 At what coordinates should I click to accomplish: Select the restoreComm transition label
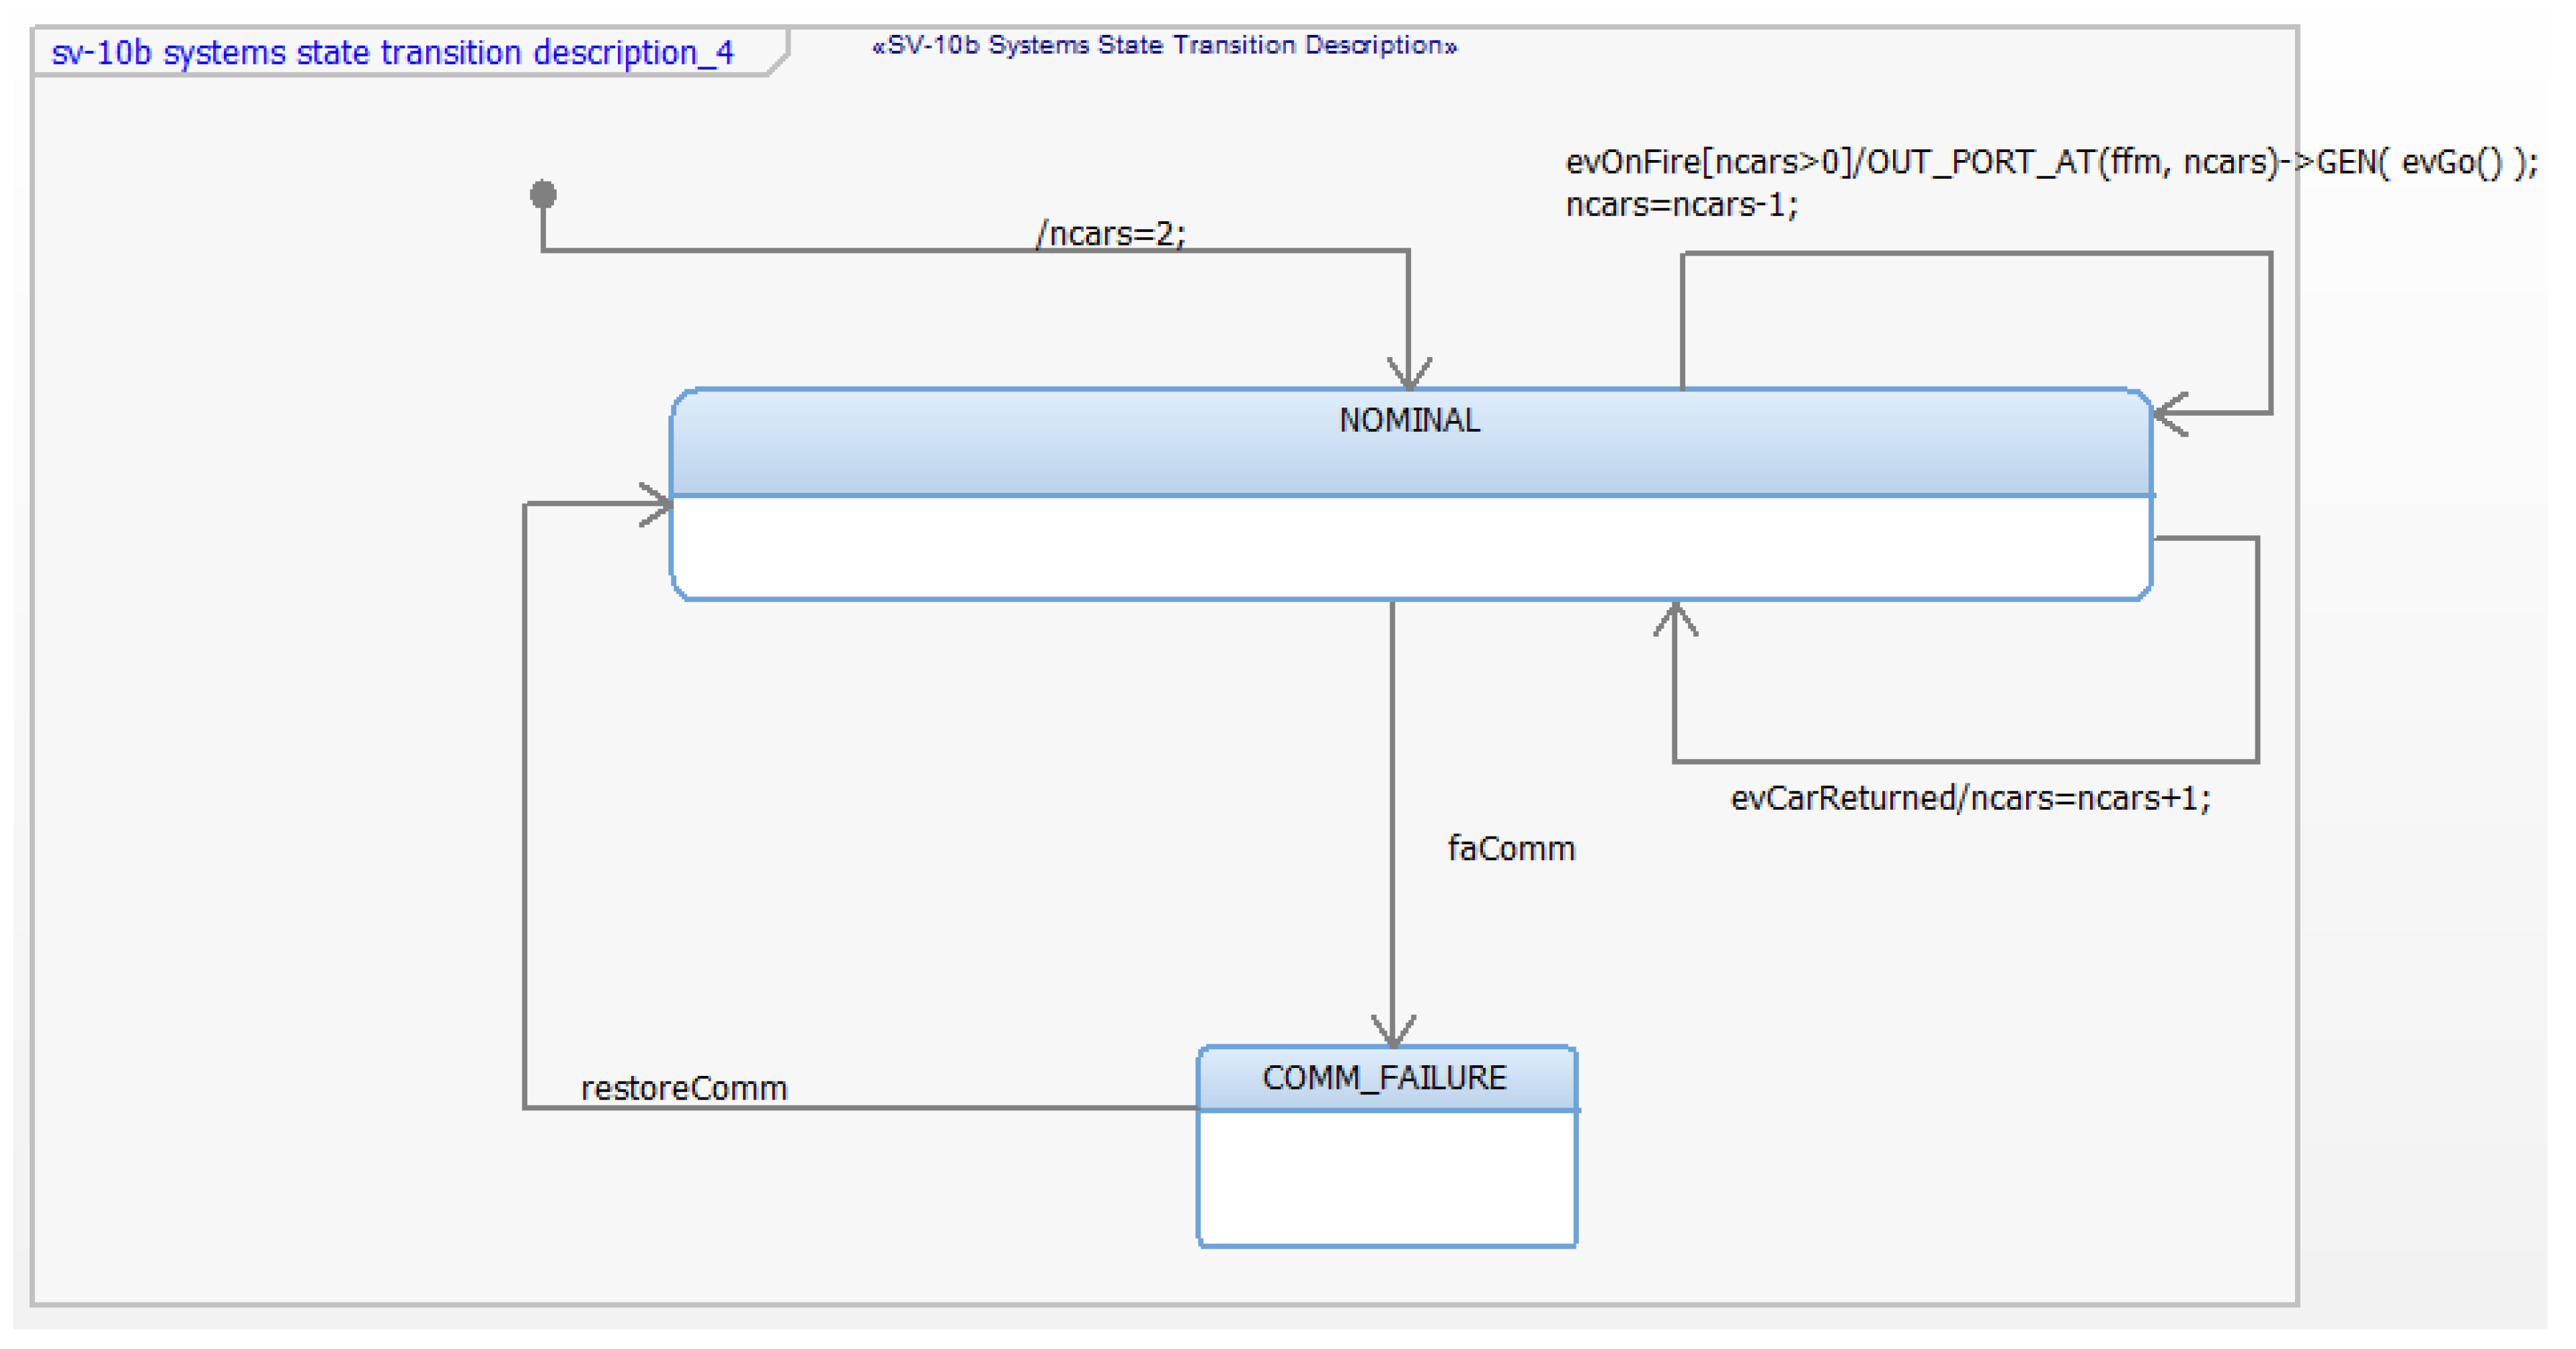click(684, 1089)
